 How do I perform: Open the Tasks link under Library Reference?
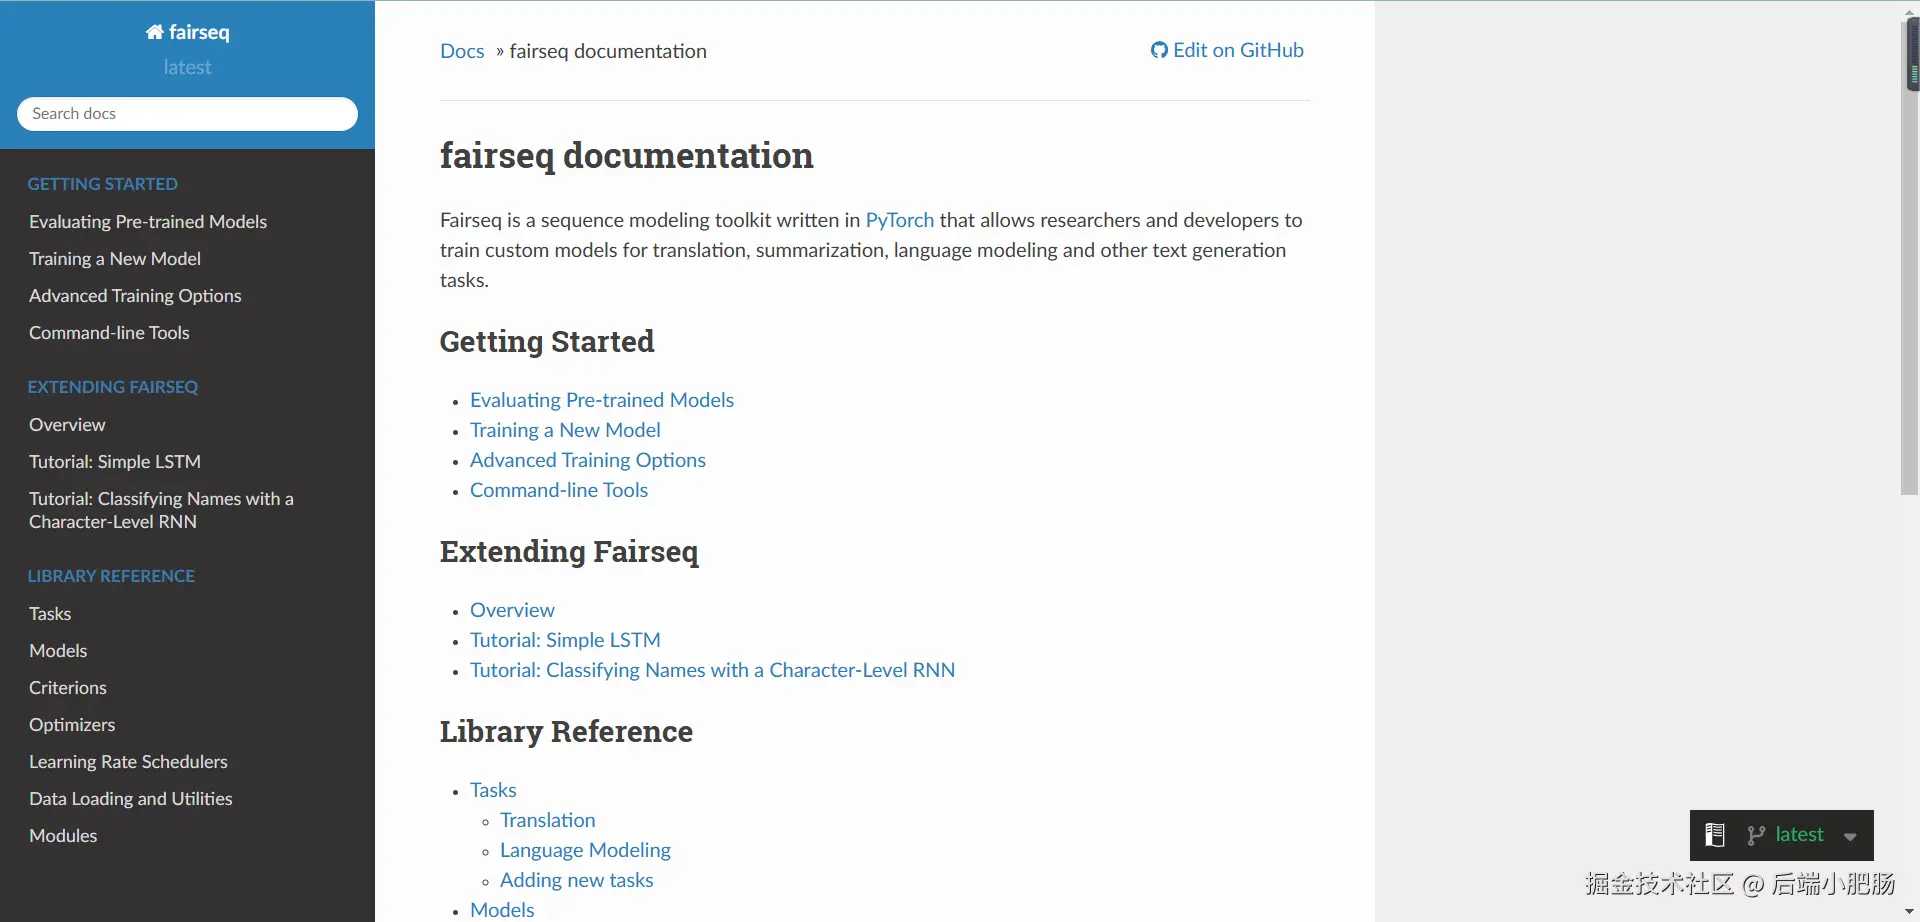(493, 790)
